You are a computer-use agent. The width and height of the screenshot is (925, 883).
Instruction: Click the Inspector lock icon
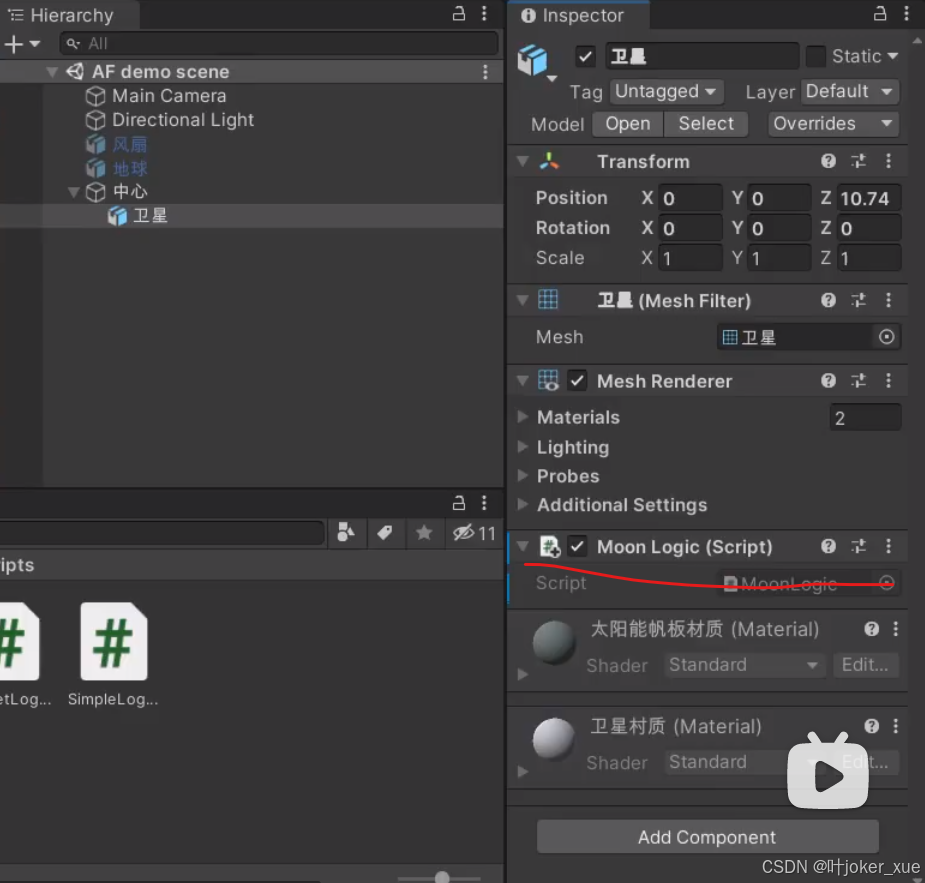[x=878, y=14]
